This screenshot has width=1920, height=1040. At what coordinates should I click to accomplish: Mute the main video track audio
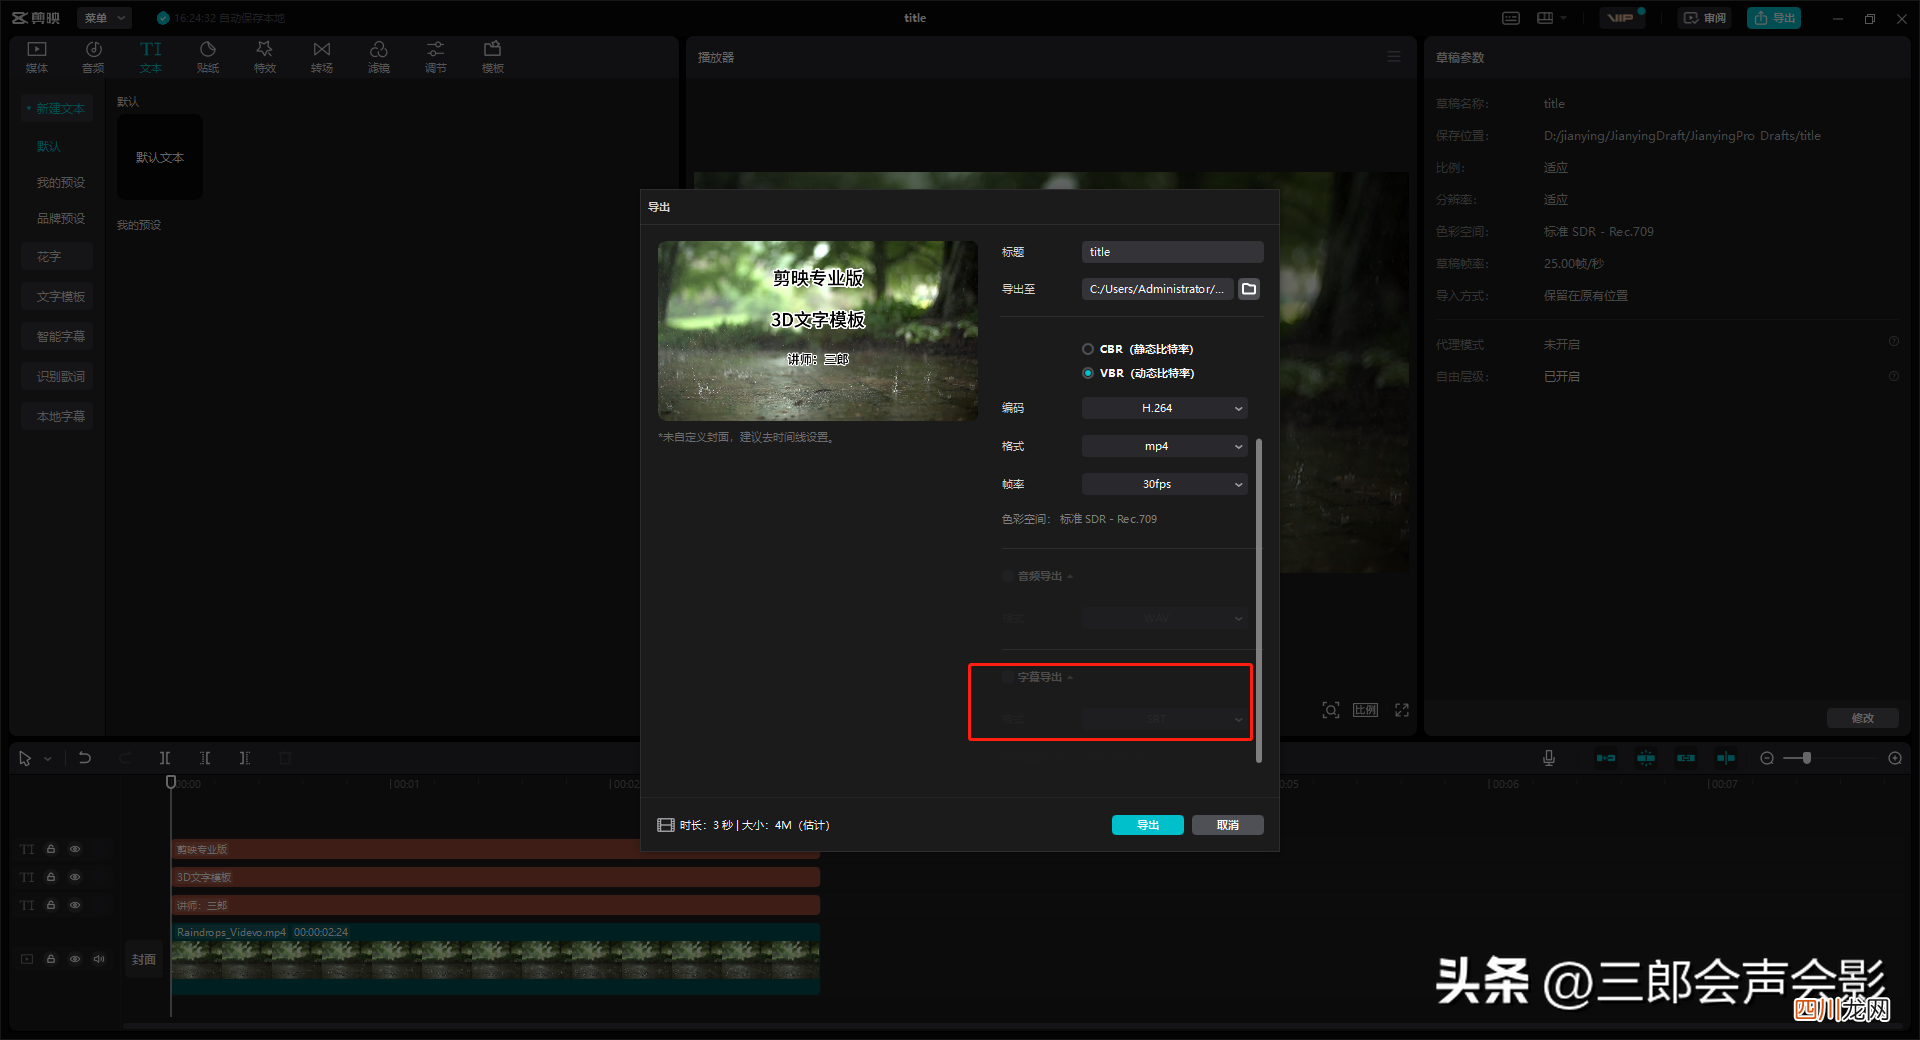[x=99, y=959]
